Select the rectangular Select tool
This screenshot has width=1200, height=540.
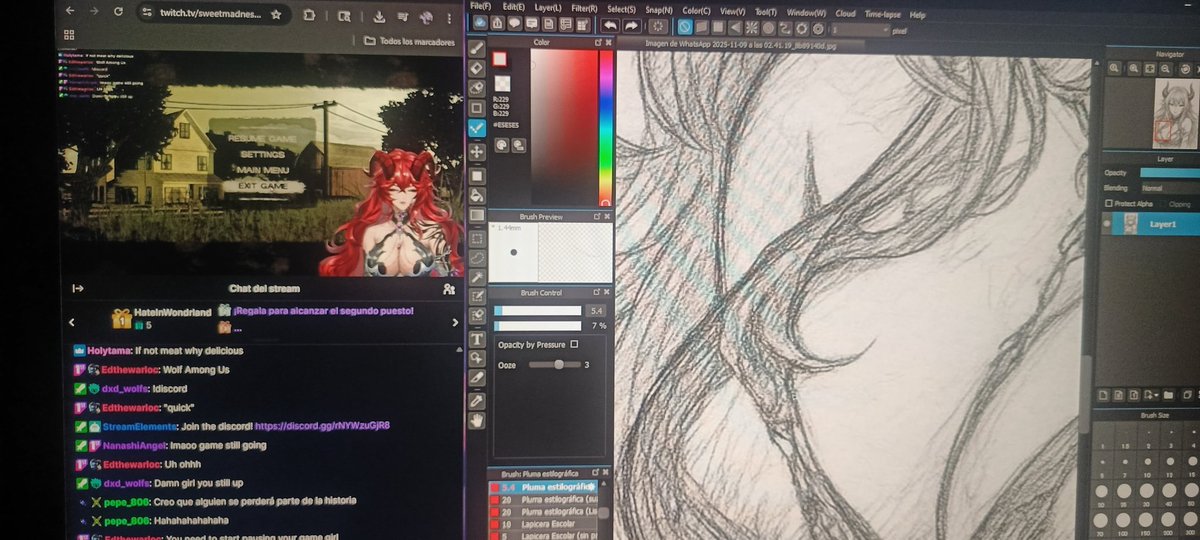click(x=477, y=237)
